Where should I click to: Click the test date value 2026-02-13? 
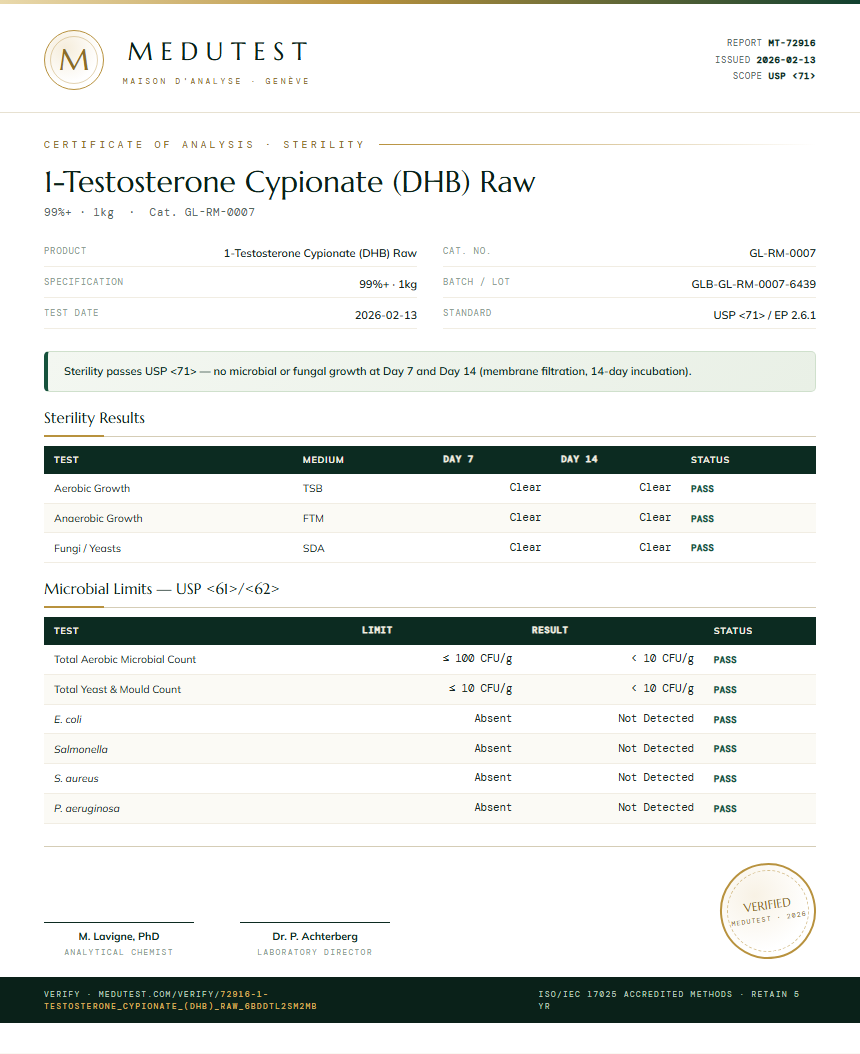point(386,315)
